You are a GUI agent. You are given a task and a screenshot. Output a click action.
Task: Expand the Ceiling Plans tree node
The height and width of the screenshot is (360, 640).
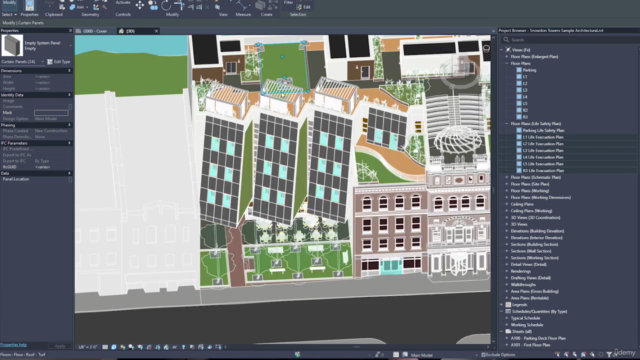(507, 204)
